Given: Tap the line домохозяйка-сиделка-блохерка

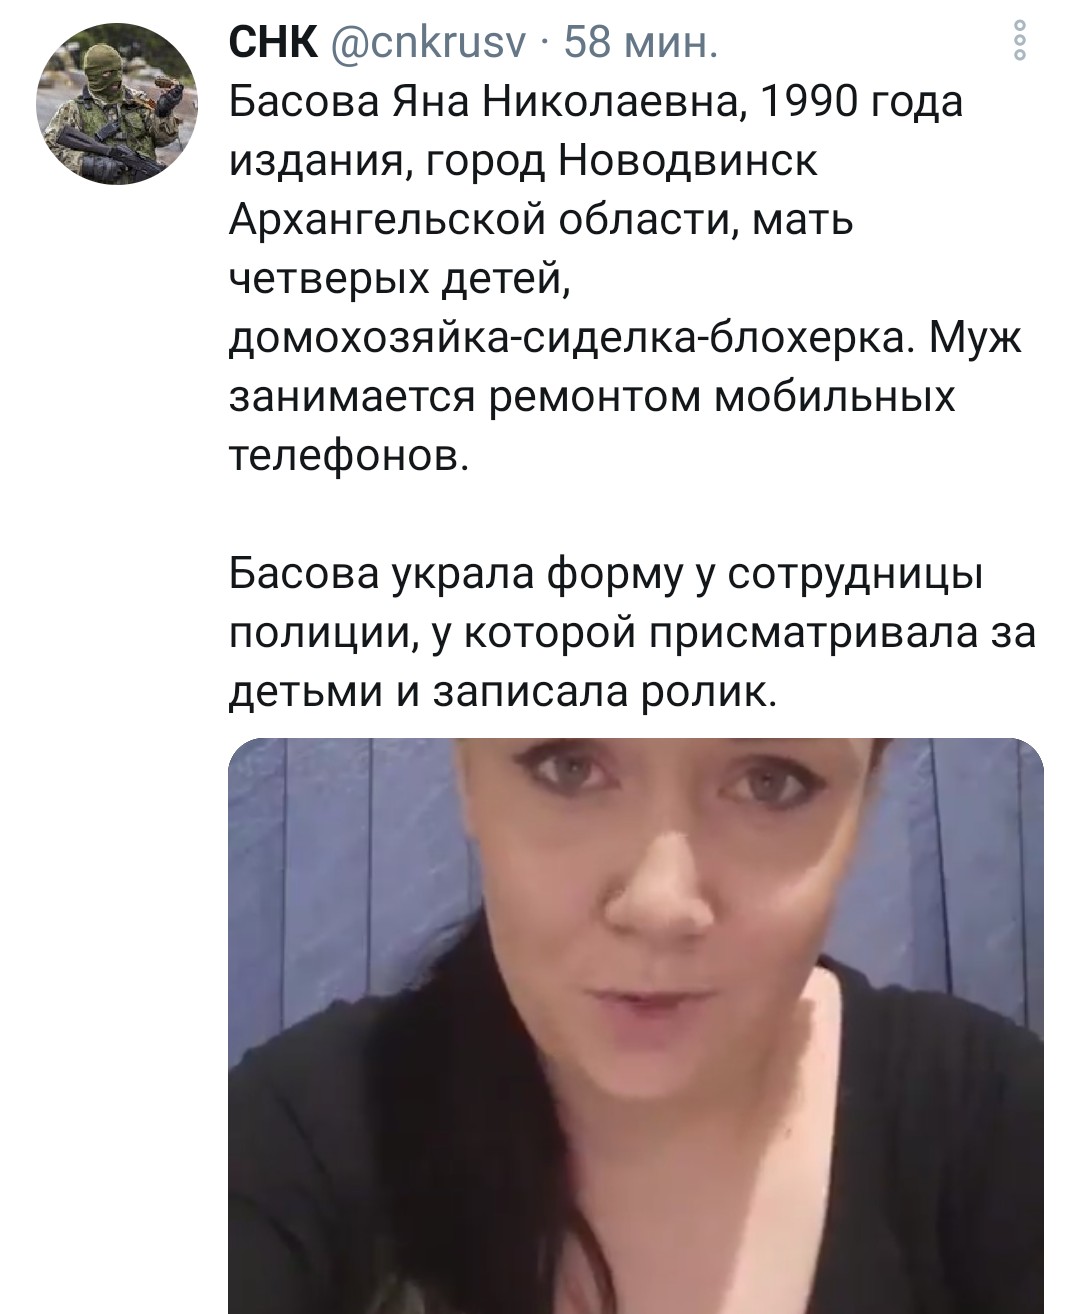Looking at the screenshot, I should pyautogui.click(x=626, y=338).
